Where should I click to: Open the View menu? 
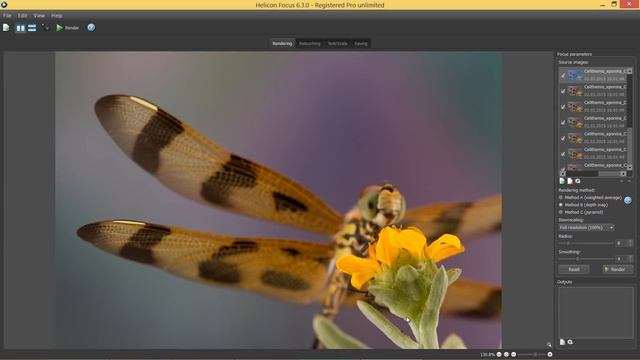tap(39, 16)
